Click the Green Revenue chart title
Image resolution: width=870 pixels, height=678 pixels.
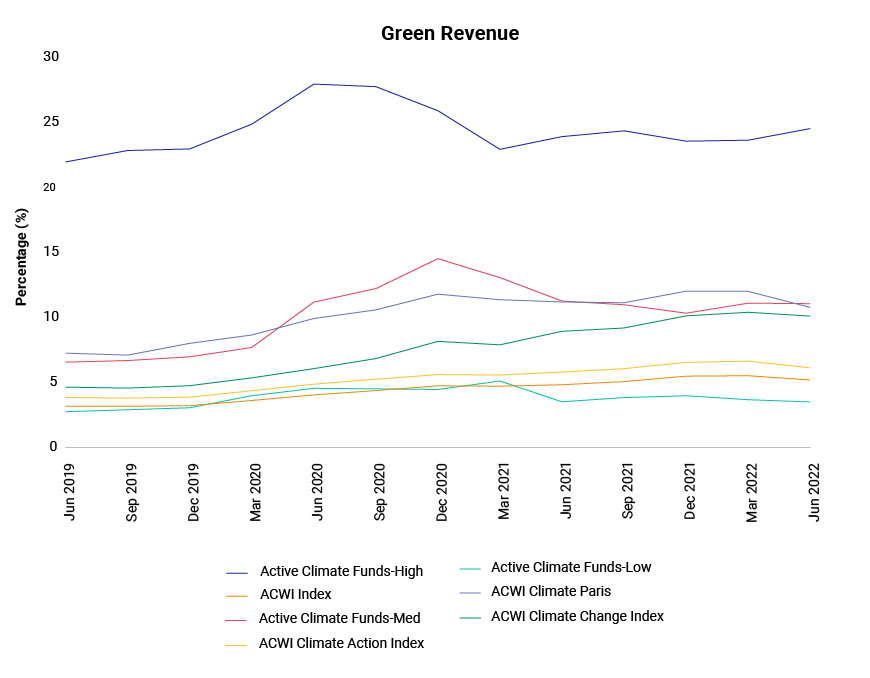[x=450, y=33]
